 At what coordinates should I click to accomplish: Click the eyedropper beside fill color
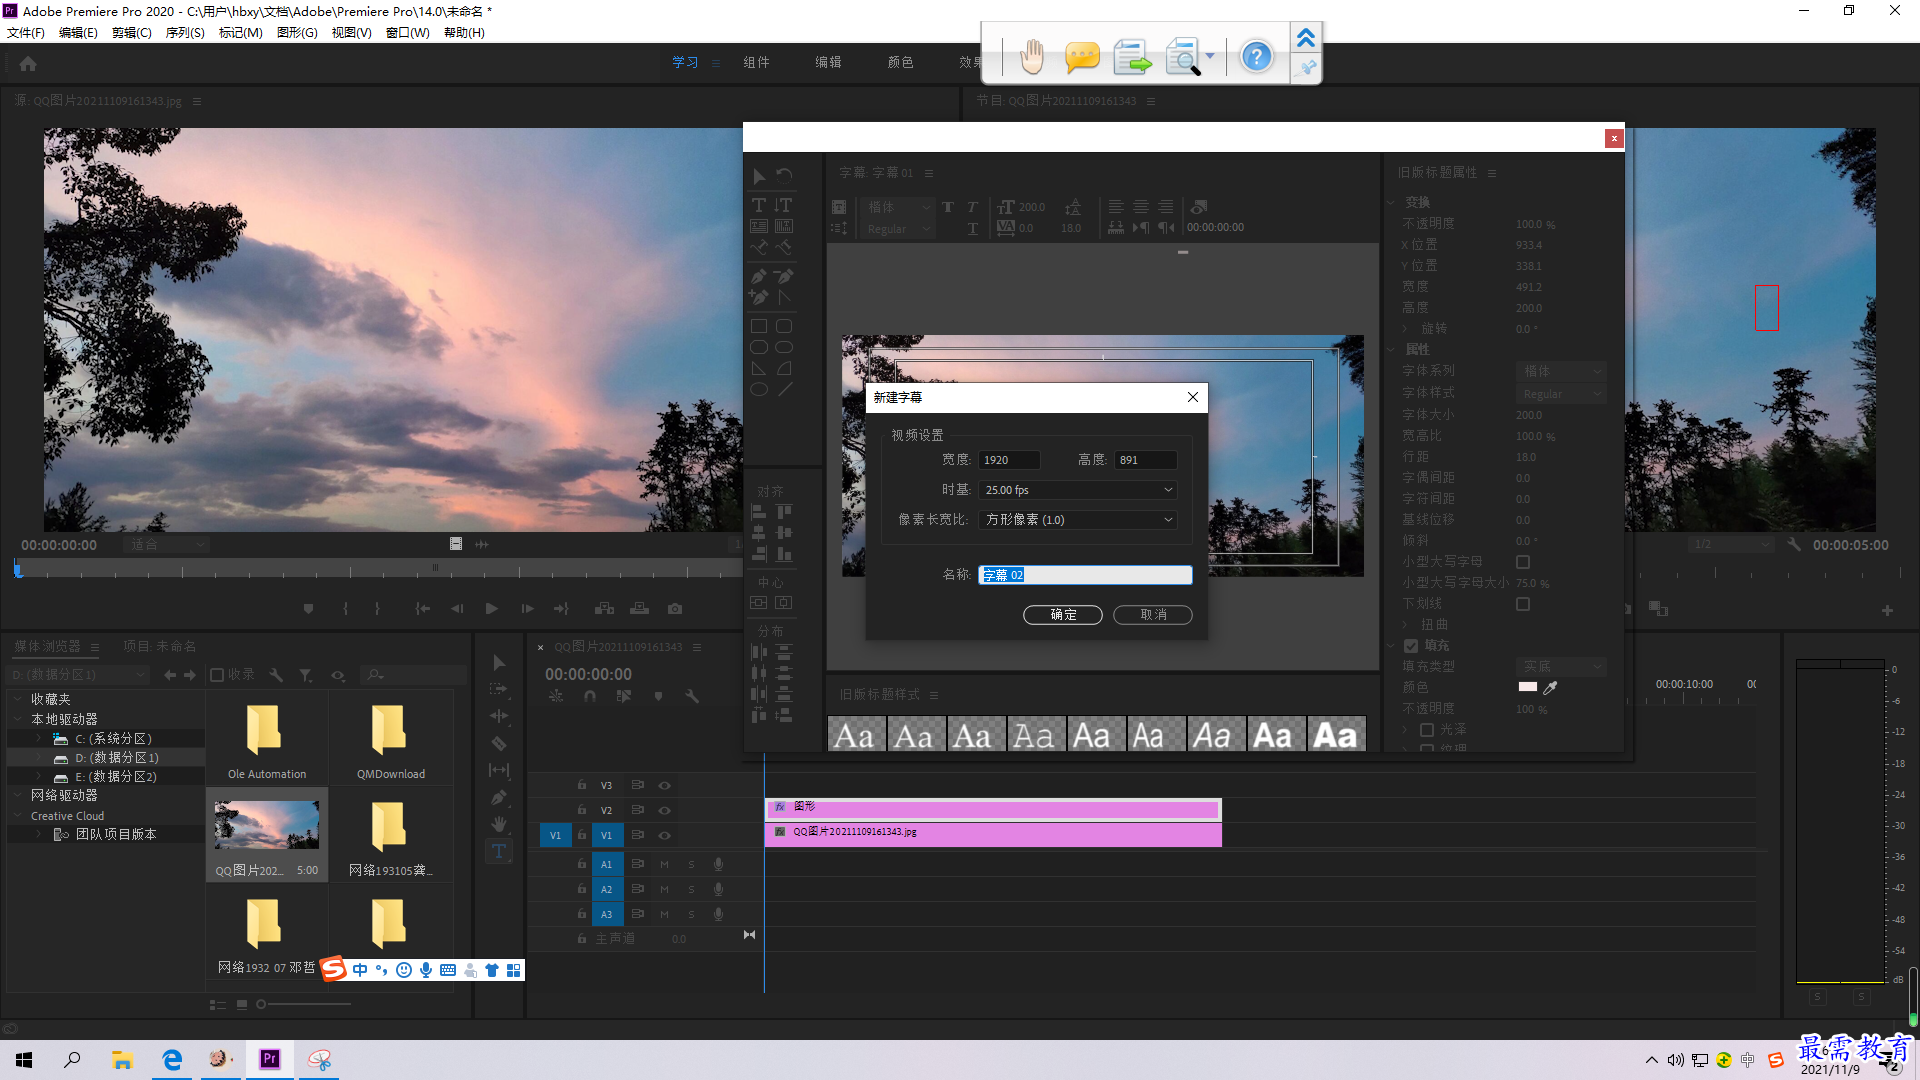click(1550, 687)
